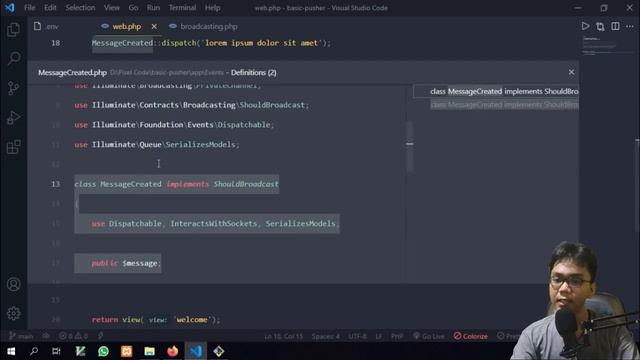The height and width of the screenshot is (360, 640).
Task: Click the main branch status item
Action: click(x=21, y=336)
